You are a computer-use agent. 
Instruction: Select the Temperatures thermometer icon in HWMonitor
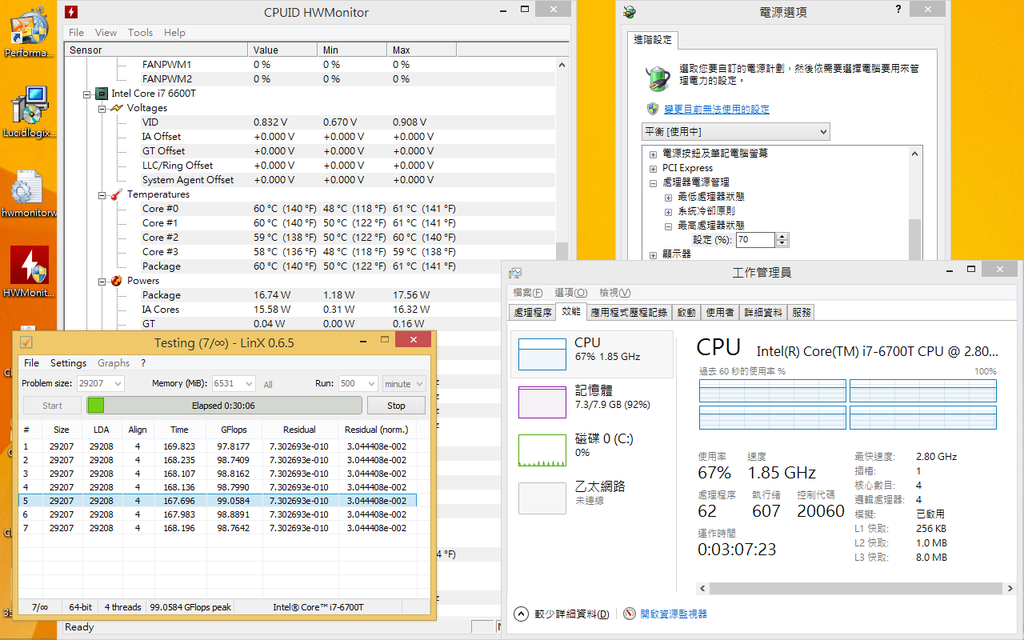[117, 194]
